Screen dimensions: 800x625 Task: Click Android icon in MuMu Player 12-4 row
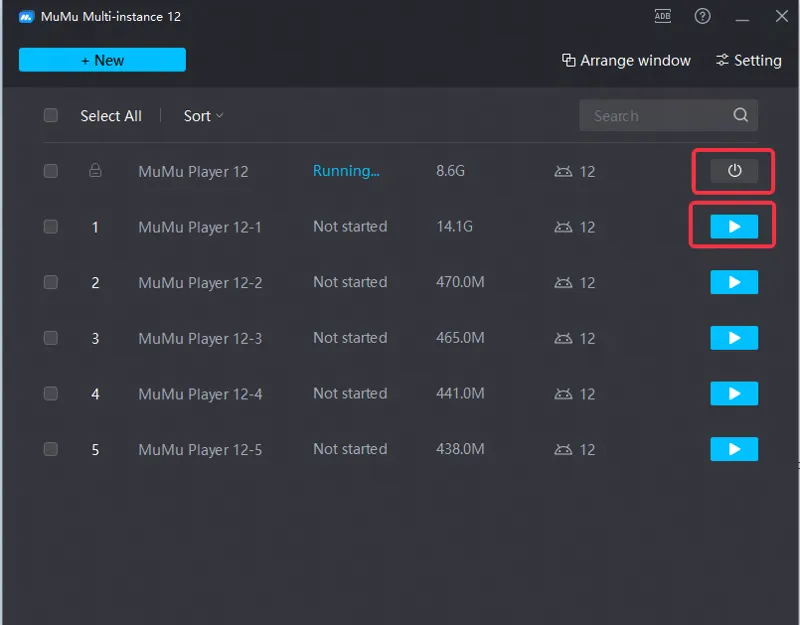(x=563, y=393)
